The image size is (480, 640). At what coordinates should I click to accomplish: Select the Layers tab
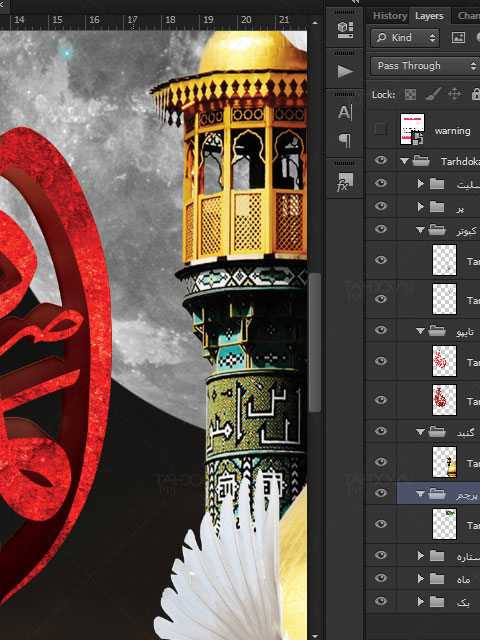[429, 16]
